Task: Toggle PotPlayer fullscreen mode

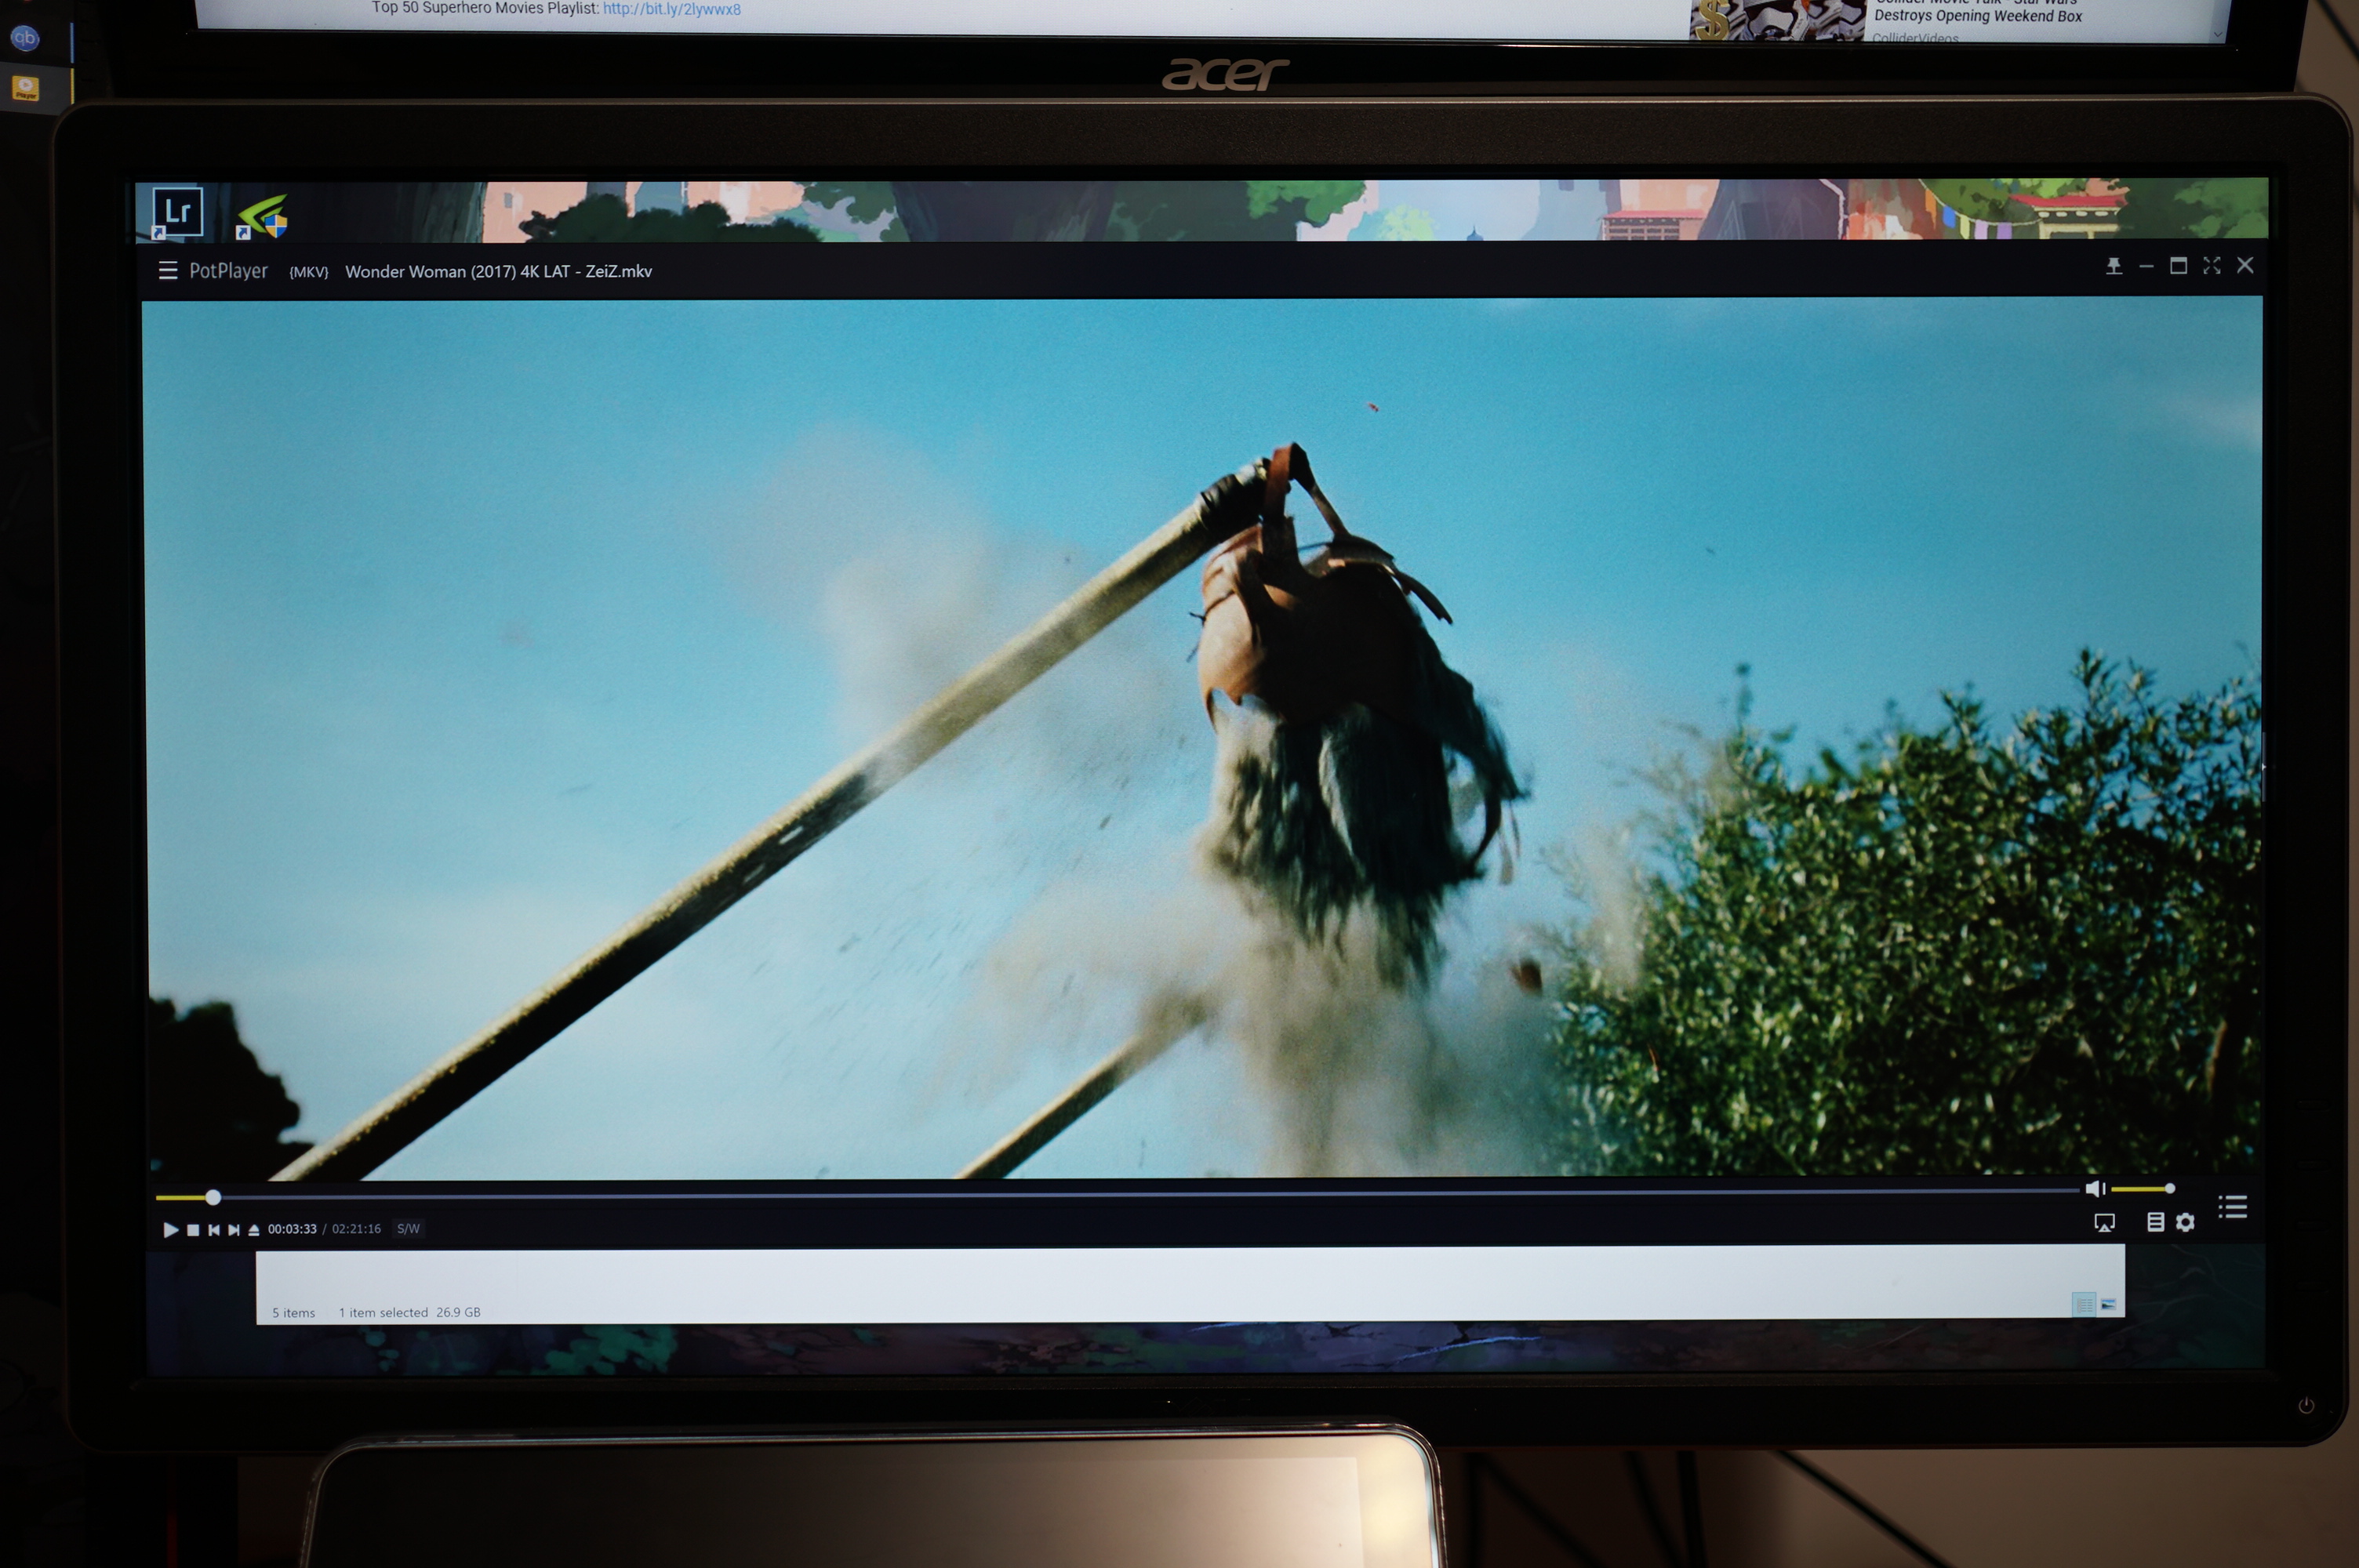Action: pos(2211,265)
